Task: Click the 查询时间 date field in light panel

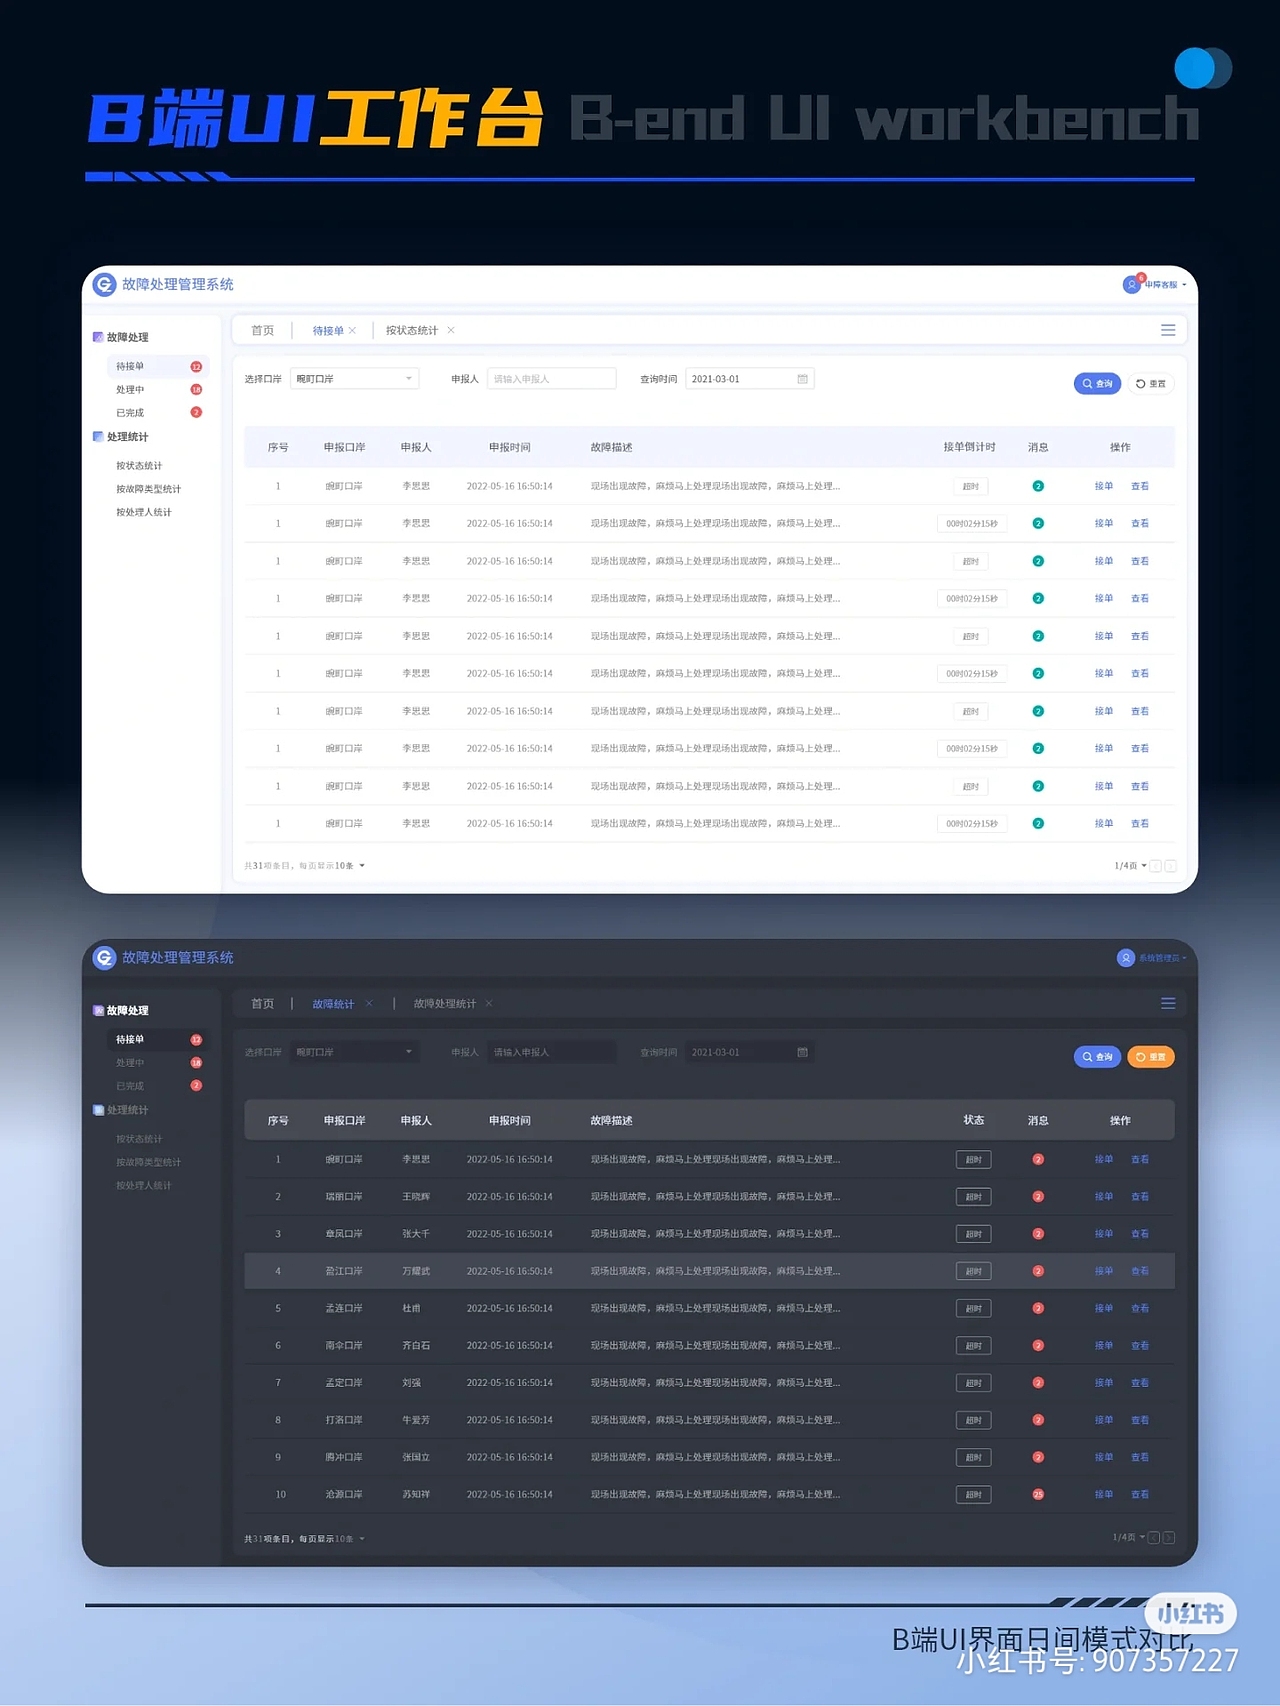Action: coord(750,379)
